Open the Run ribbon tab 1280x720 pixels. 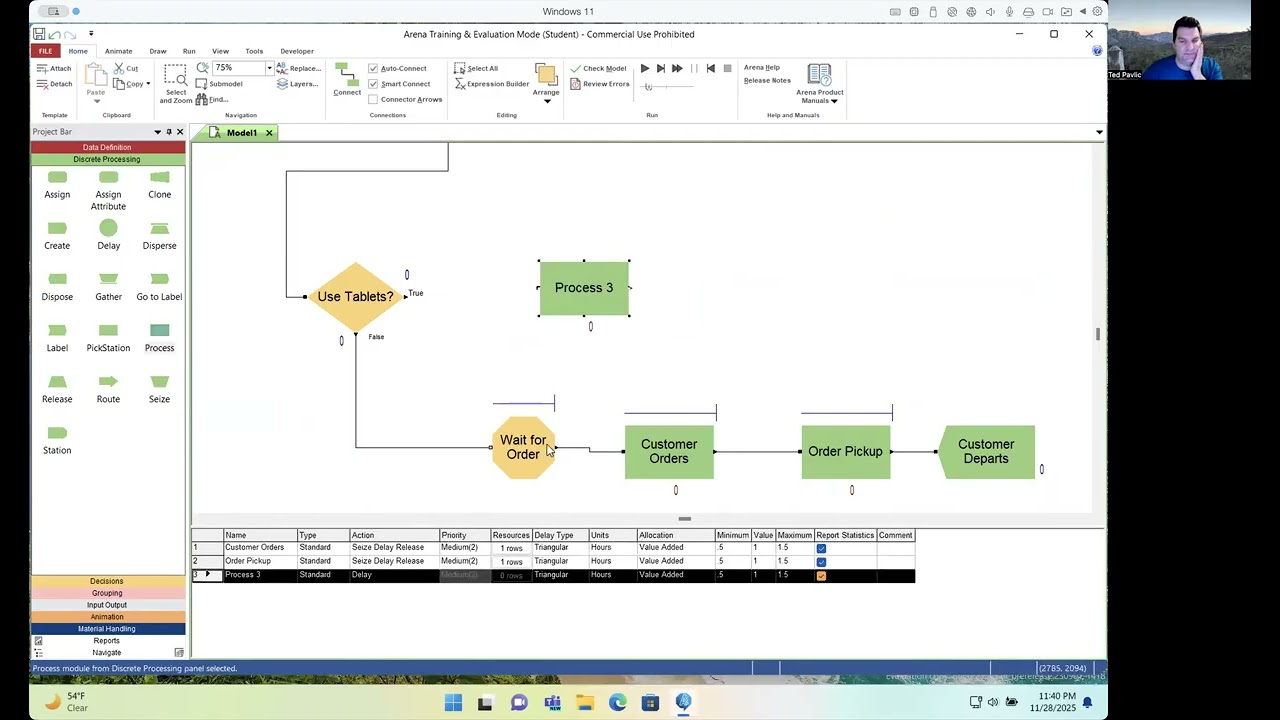point(189,51)
